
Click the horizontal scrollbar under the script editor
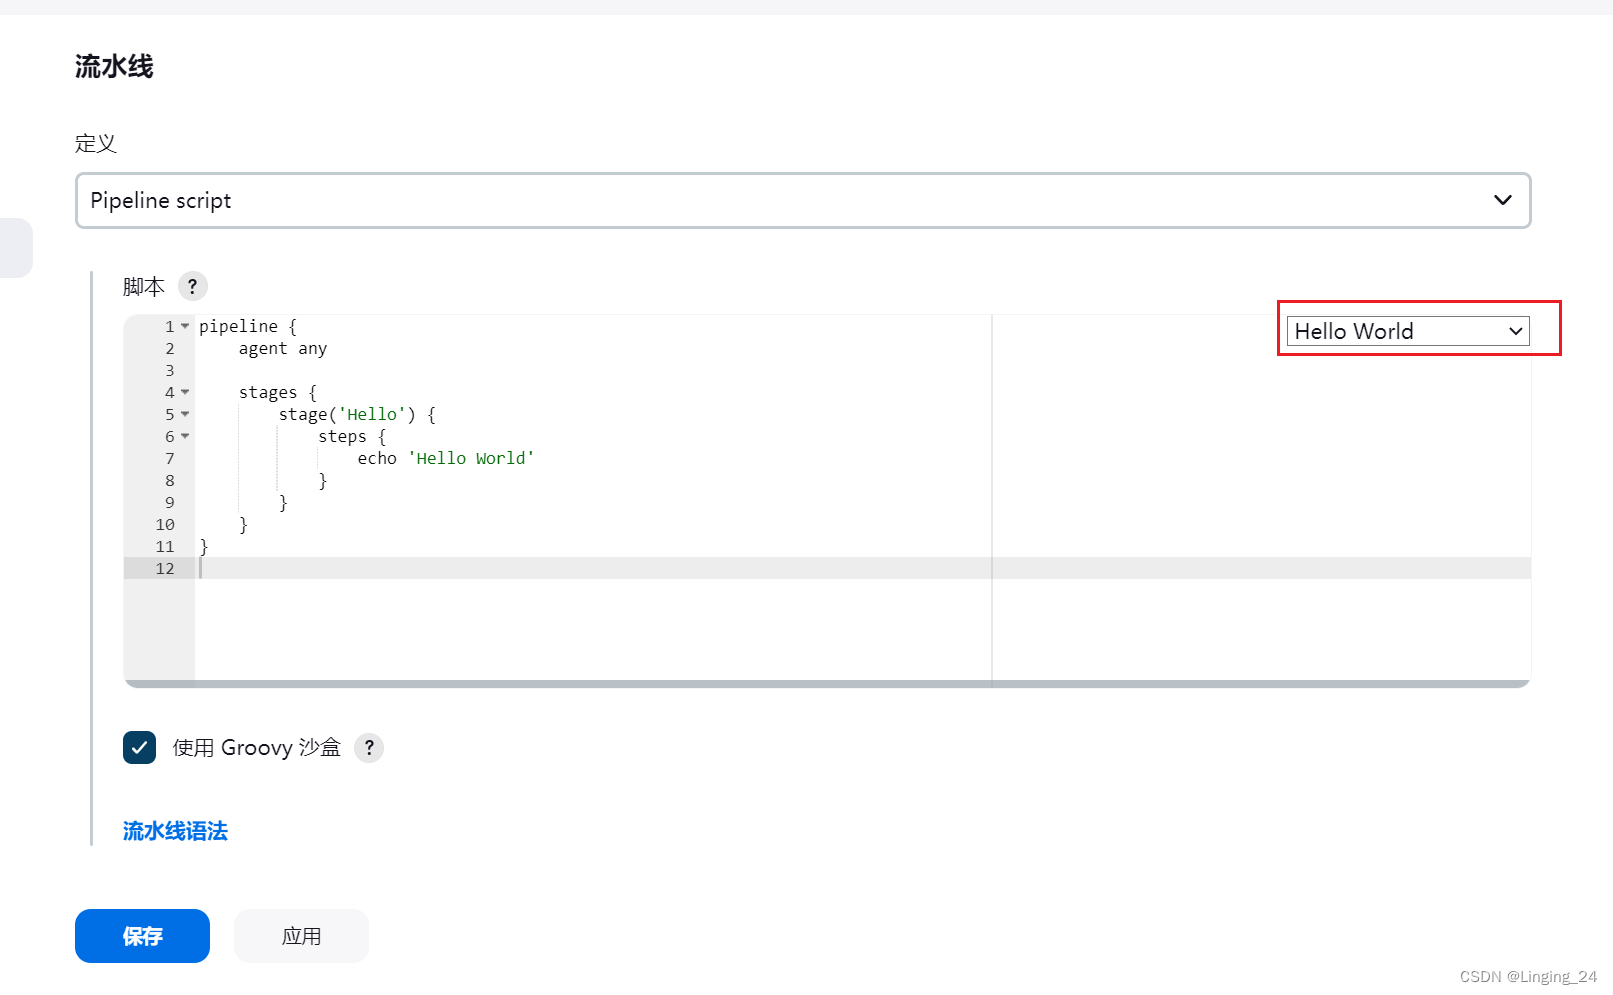pyautogui.click(x=827, y=684)
